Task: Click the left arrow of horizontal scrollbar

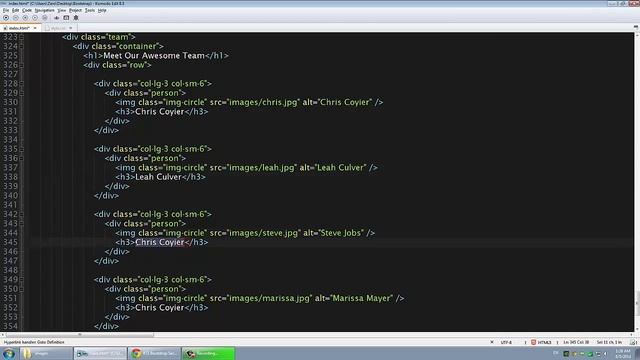Action: point(2,335)
